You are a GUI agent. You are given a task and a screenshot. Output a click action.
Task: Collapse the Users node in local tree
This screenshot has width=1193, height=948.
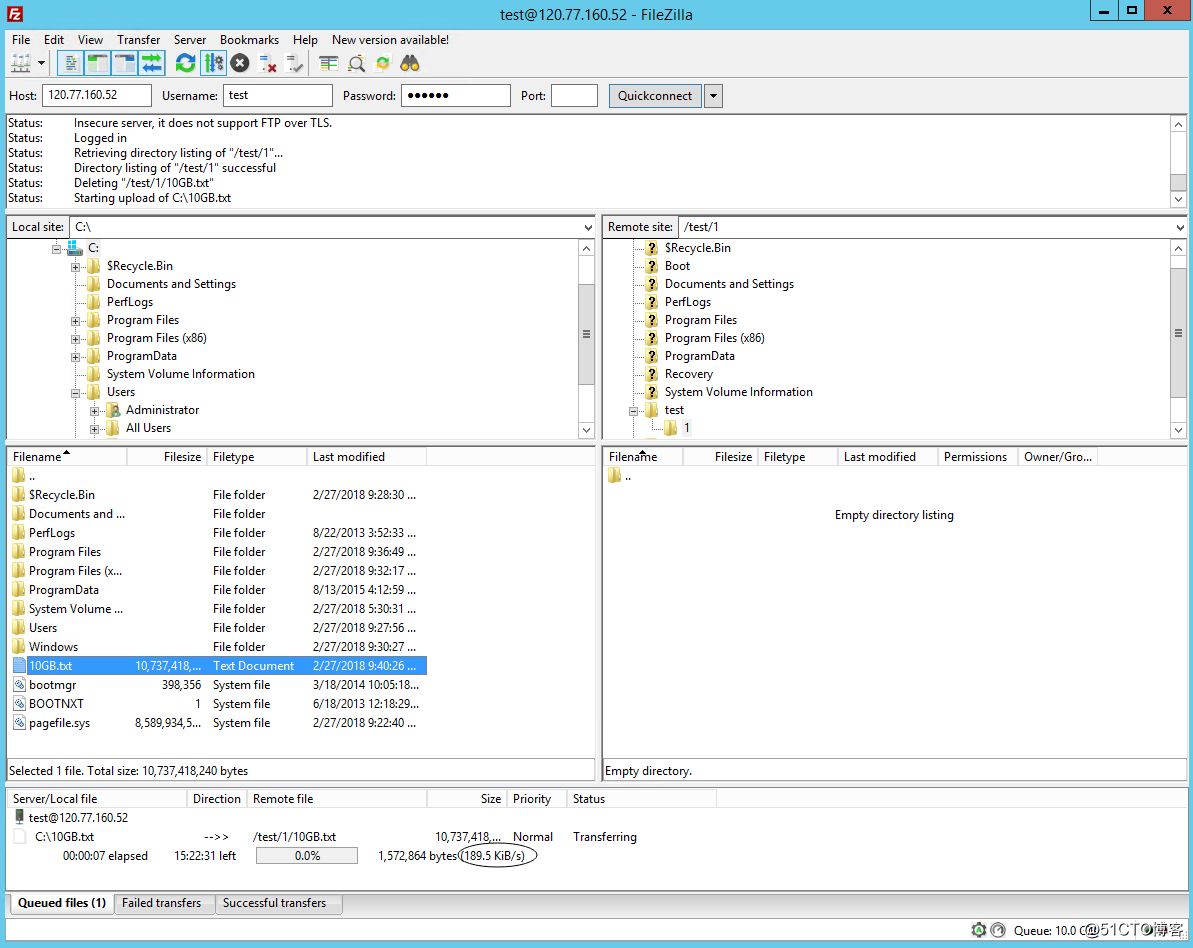[75, 393]
